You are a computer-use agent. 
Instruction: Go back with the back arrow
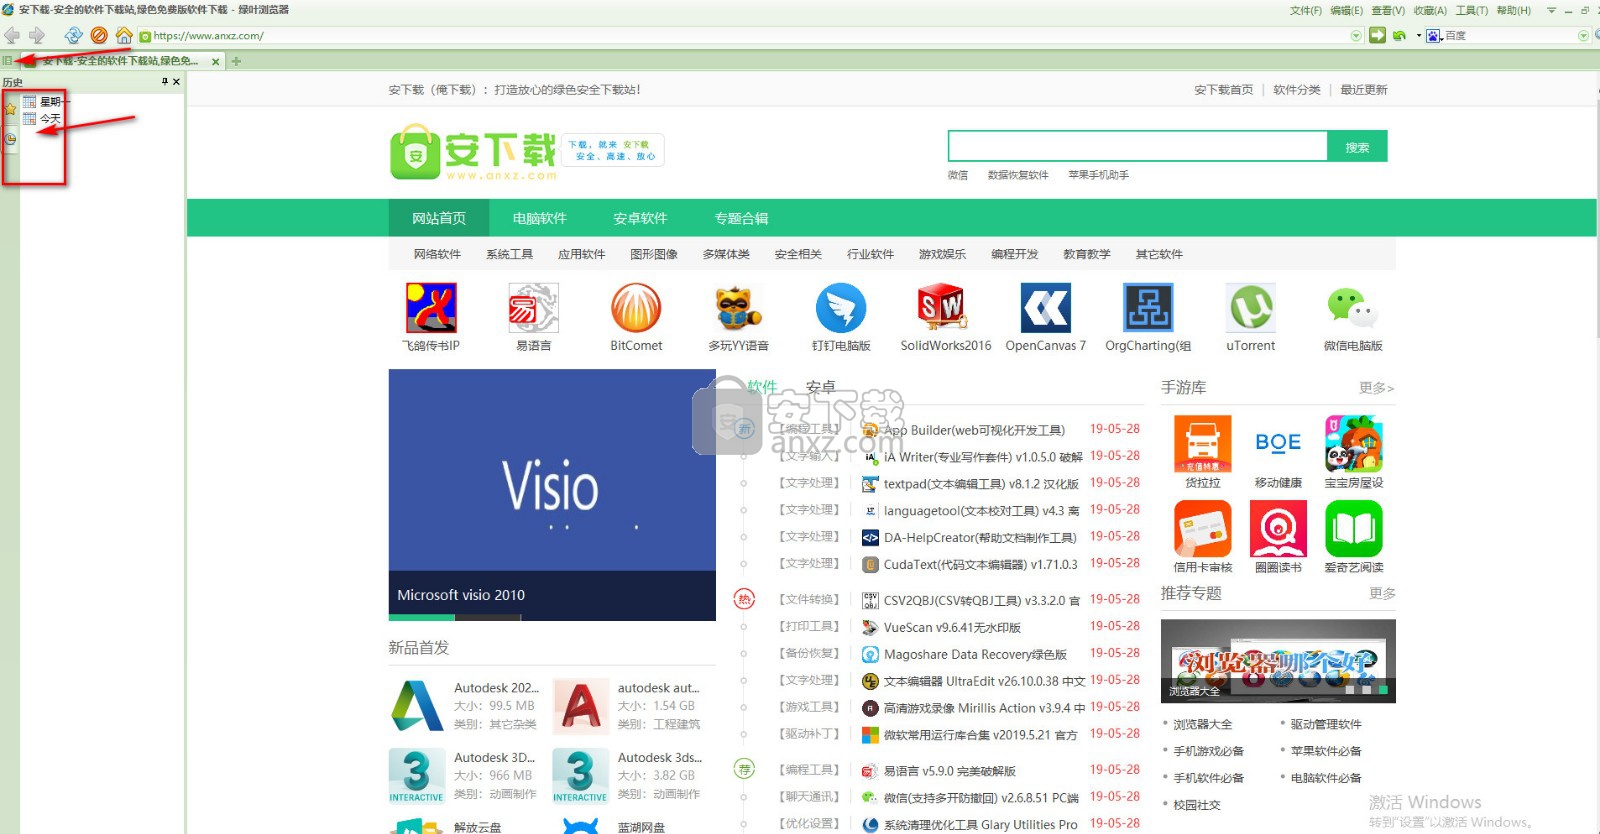(12, 35)
